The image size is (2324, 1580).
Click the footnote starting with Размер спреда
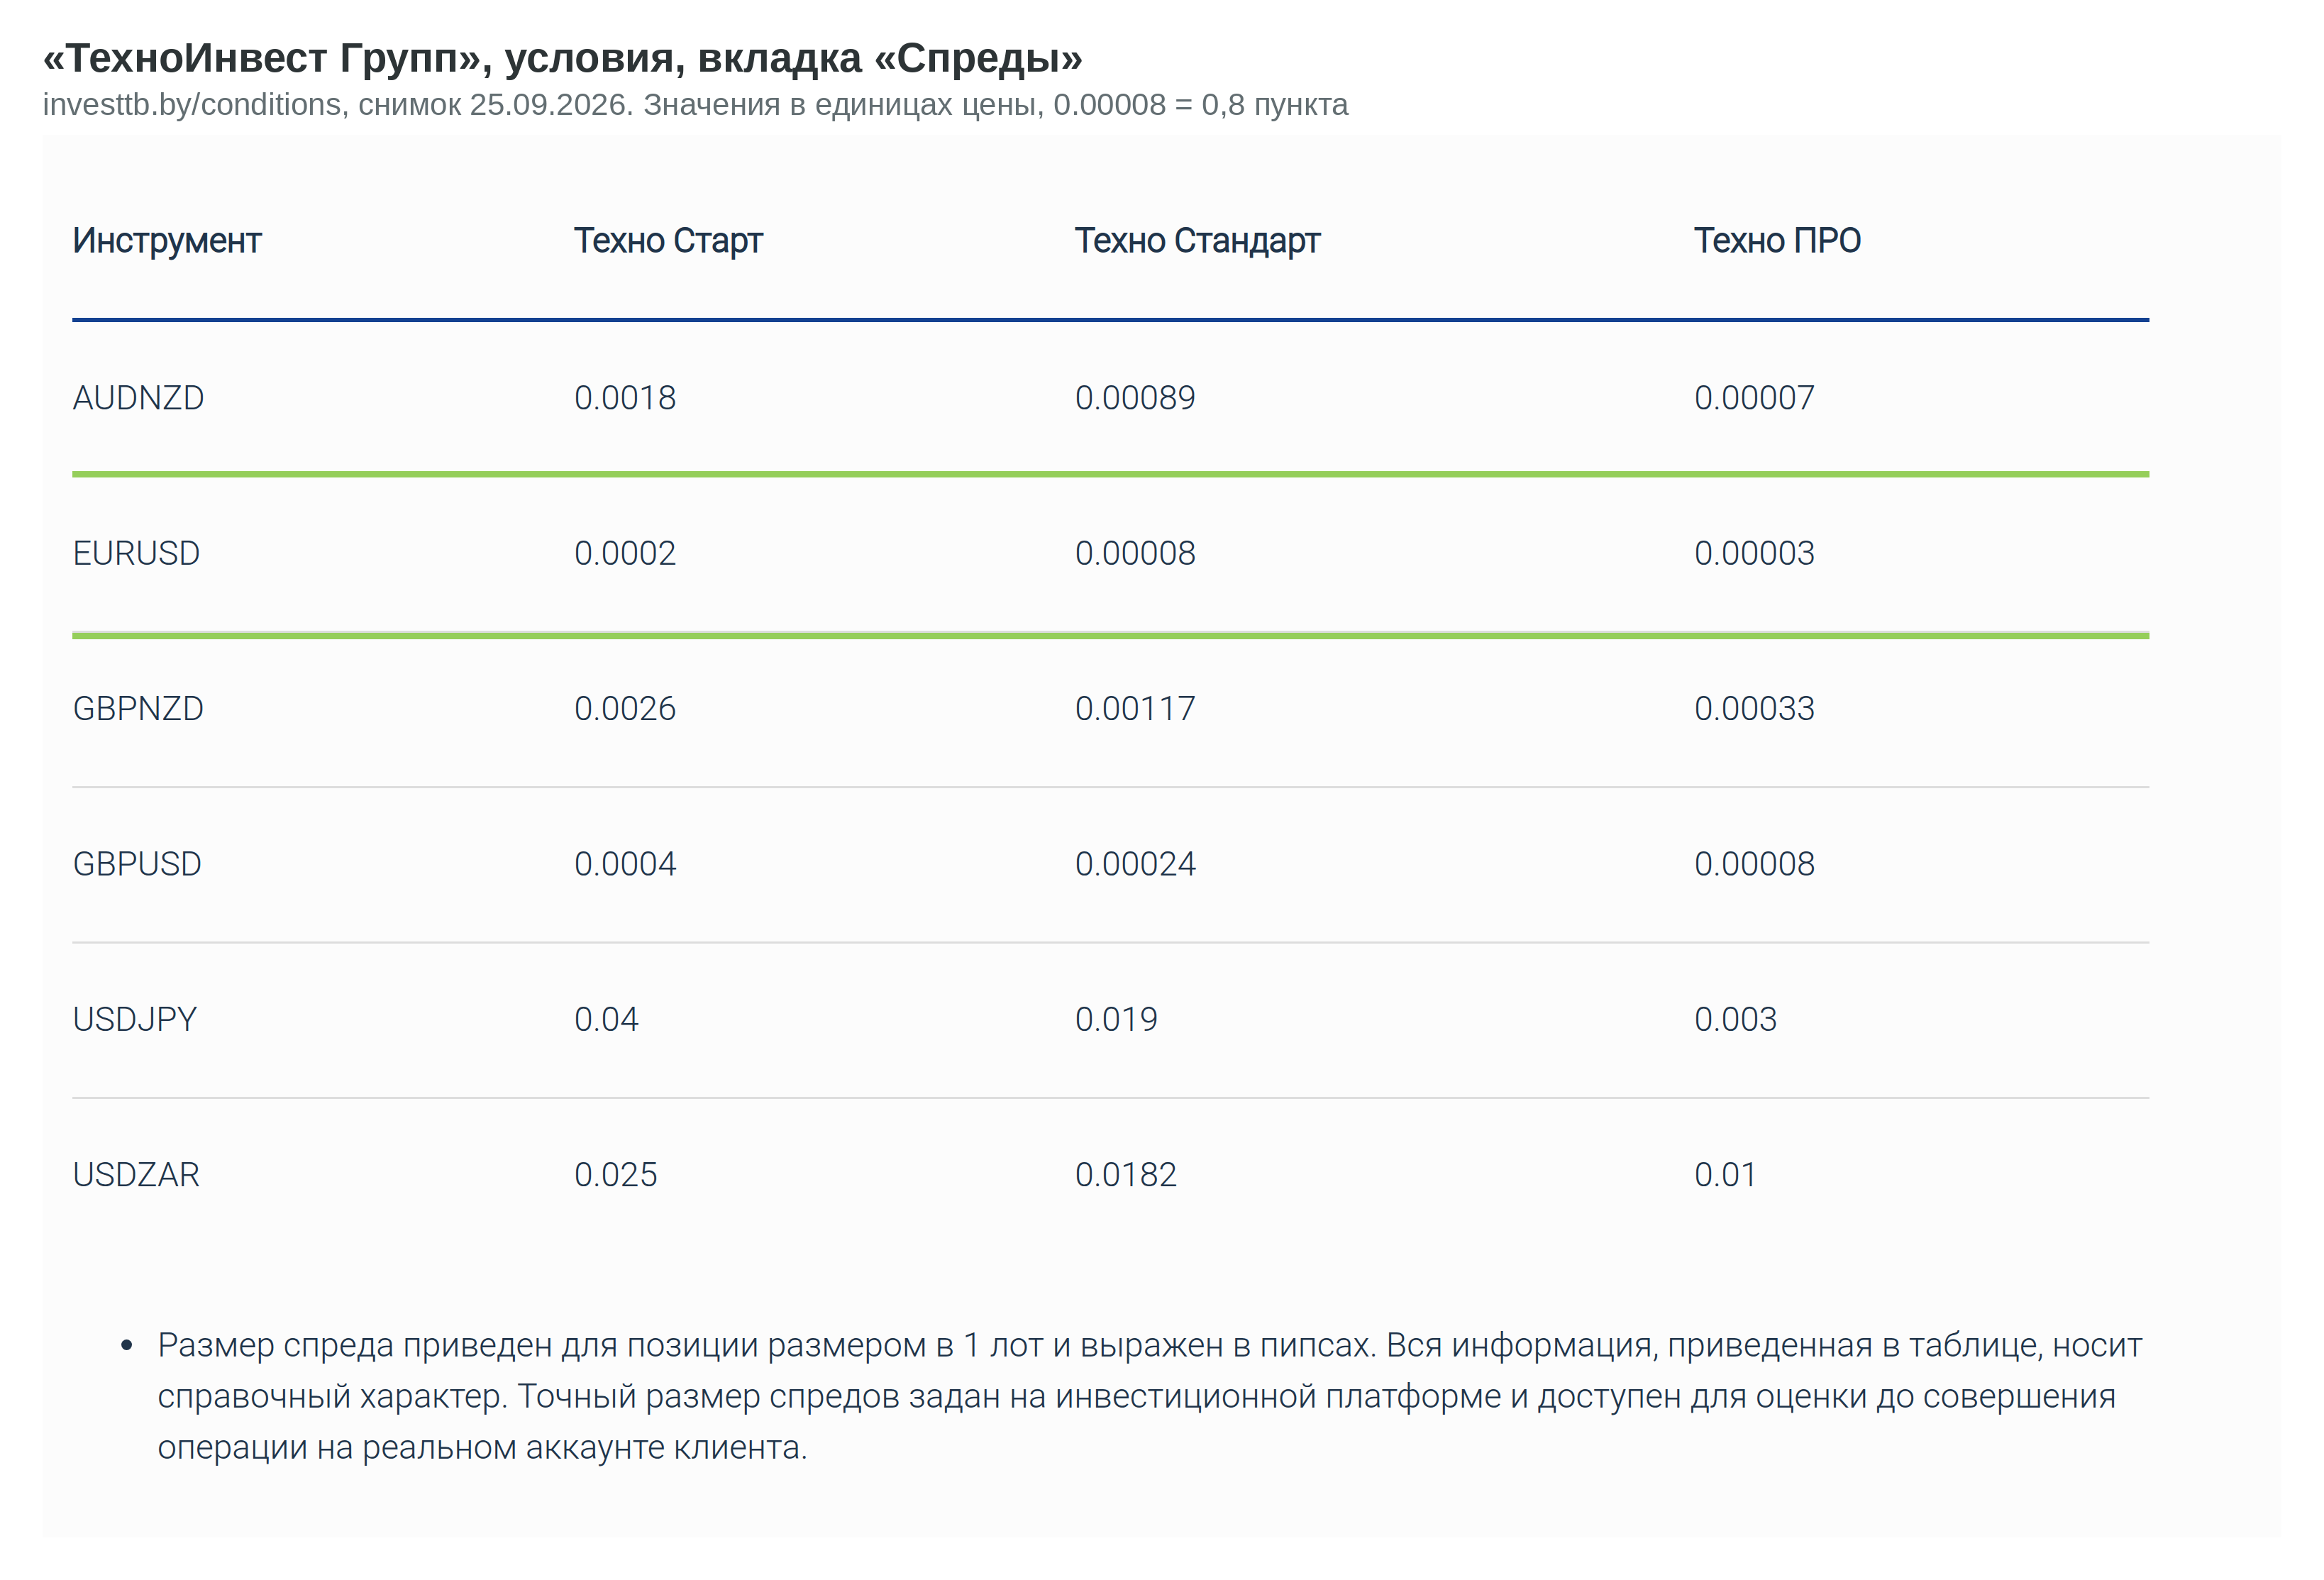coord(1149,1397)
